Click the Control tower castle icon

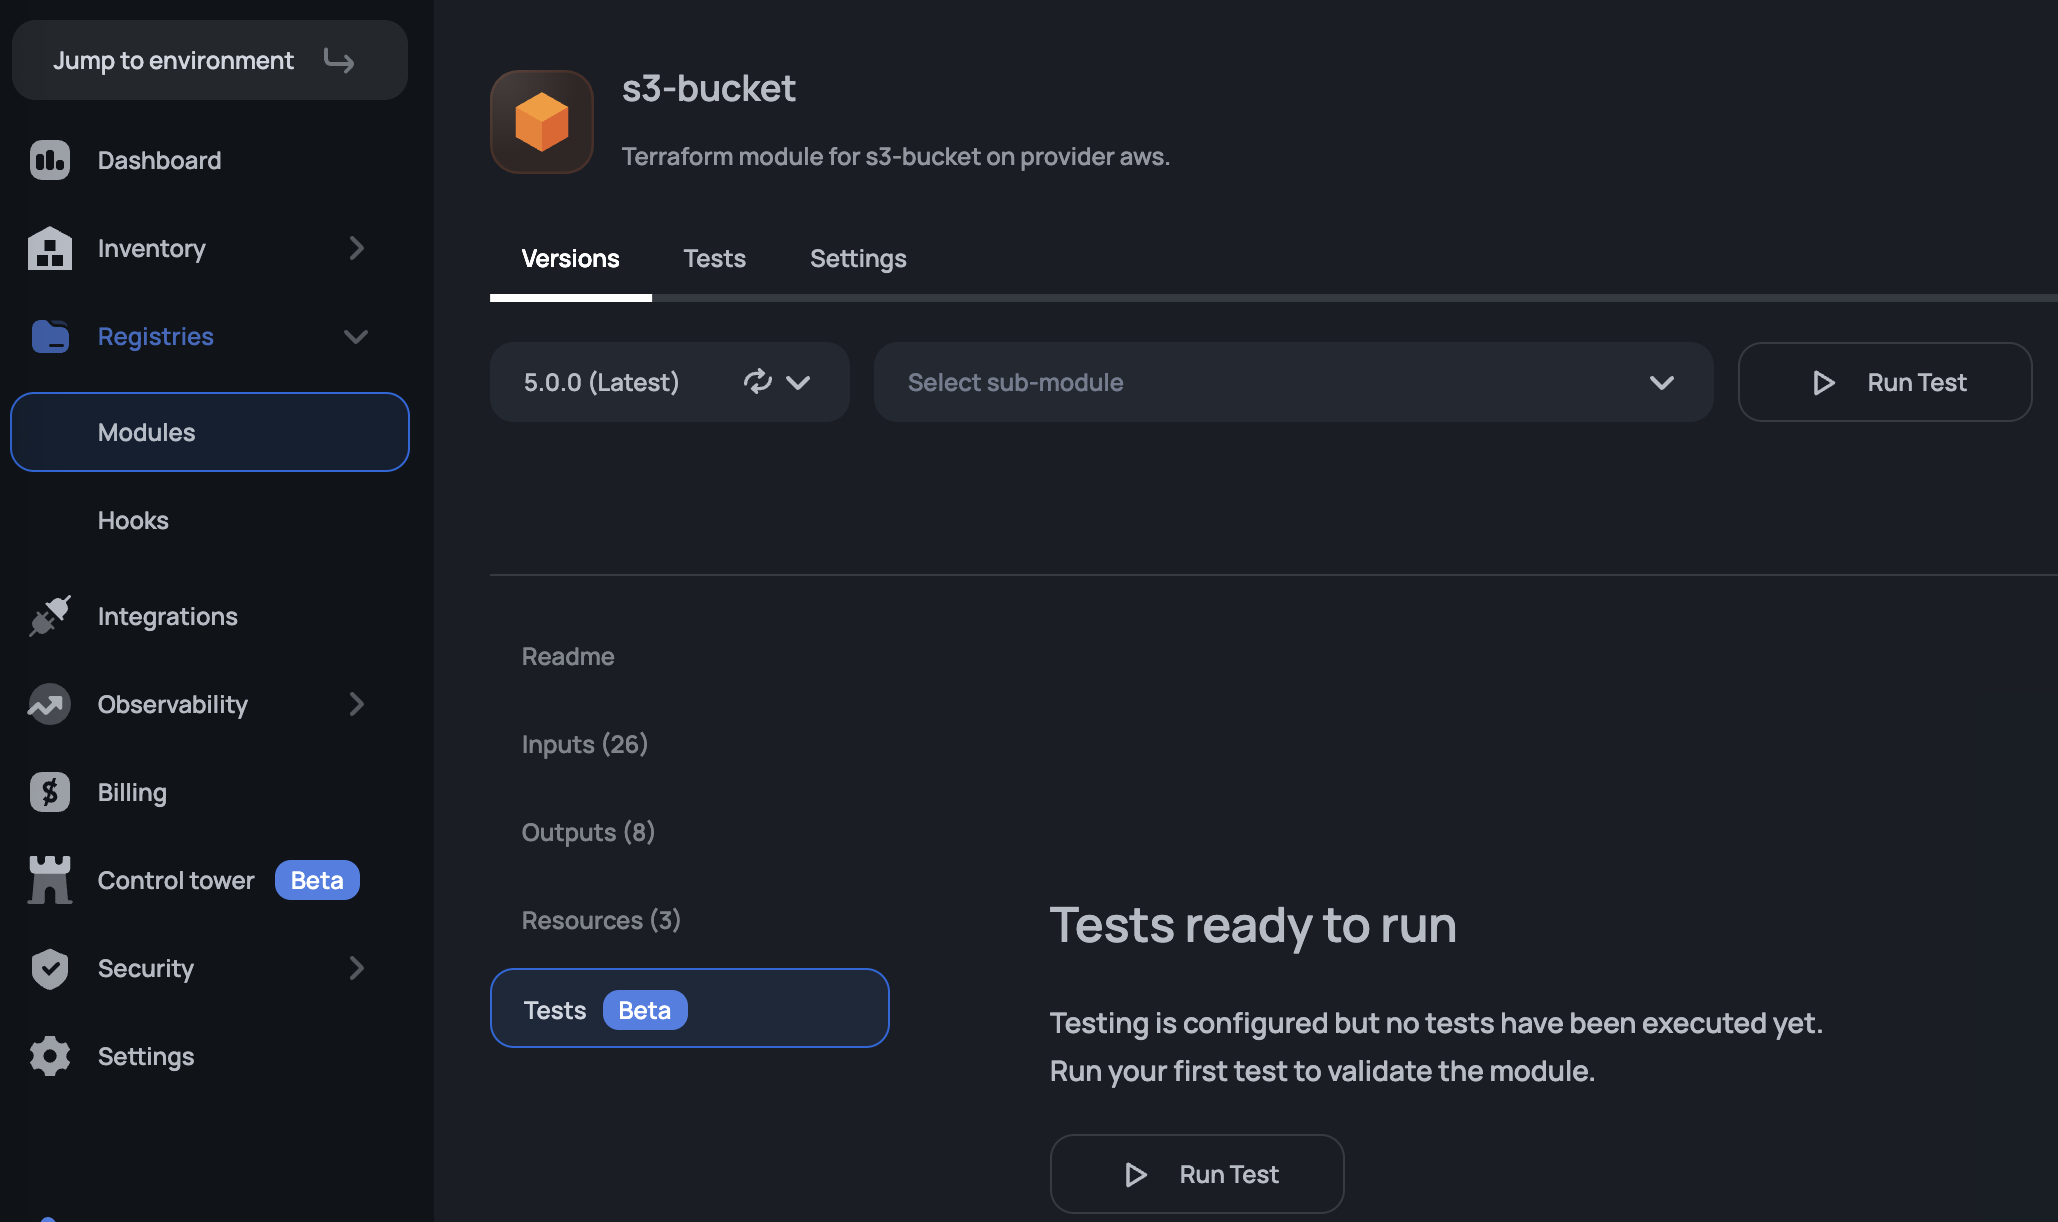tap(49, 880)
